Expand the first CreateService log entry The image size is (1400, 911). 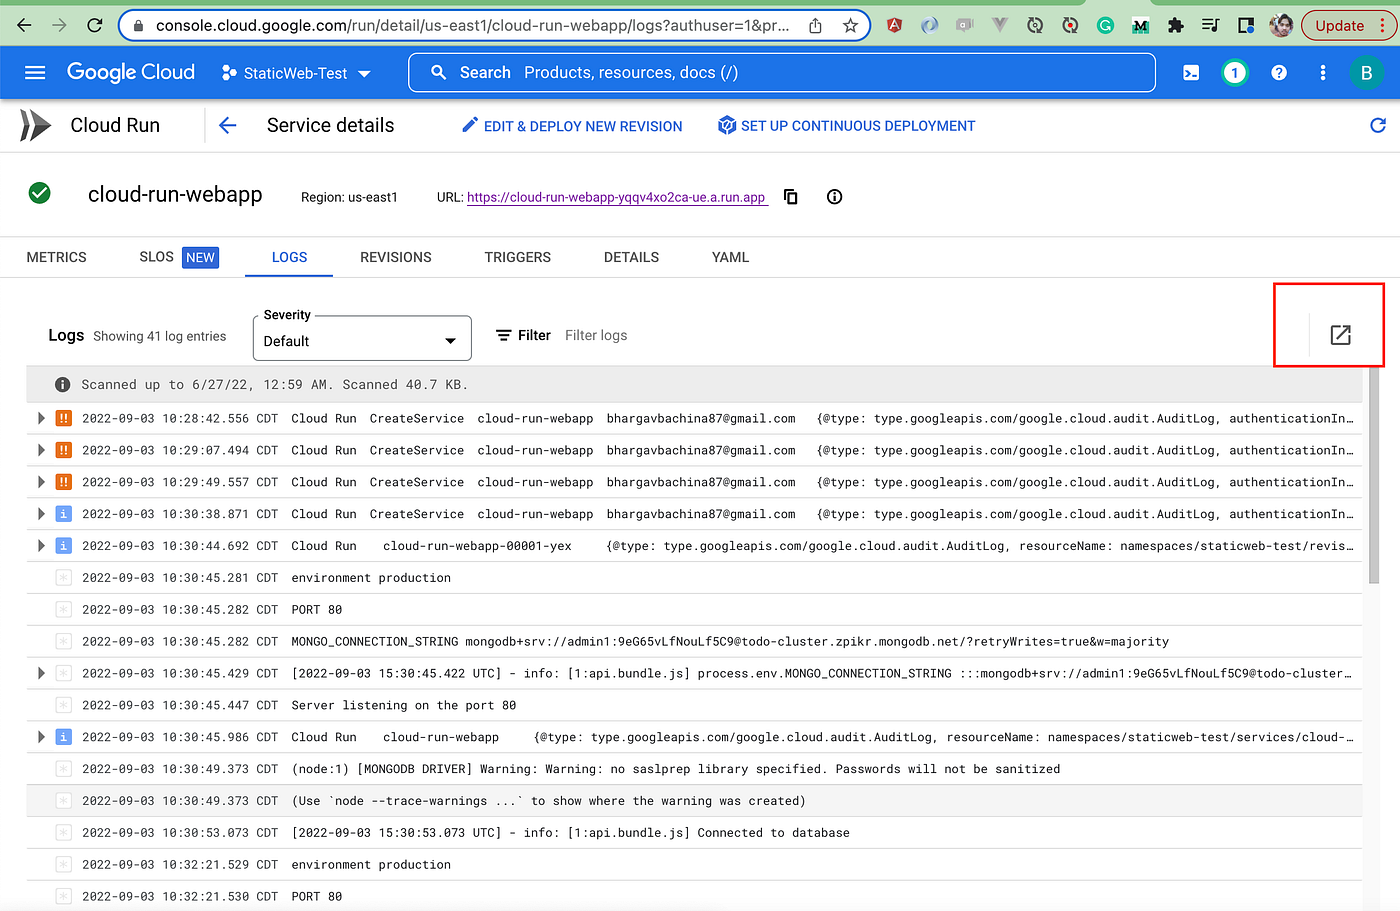(x=40, y=418)
